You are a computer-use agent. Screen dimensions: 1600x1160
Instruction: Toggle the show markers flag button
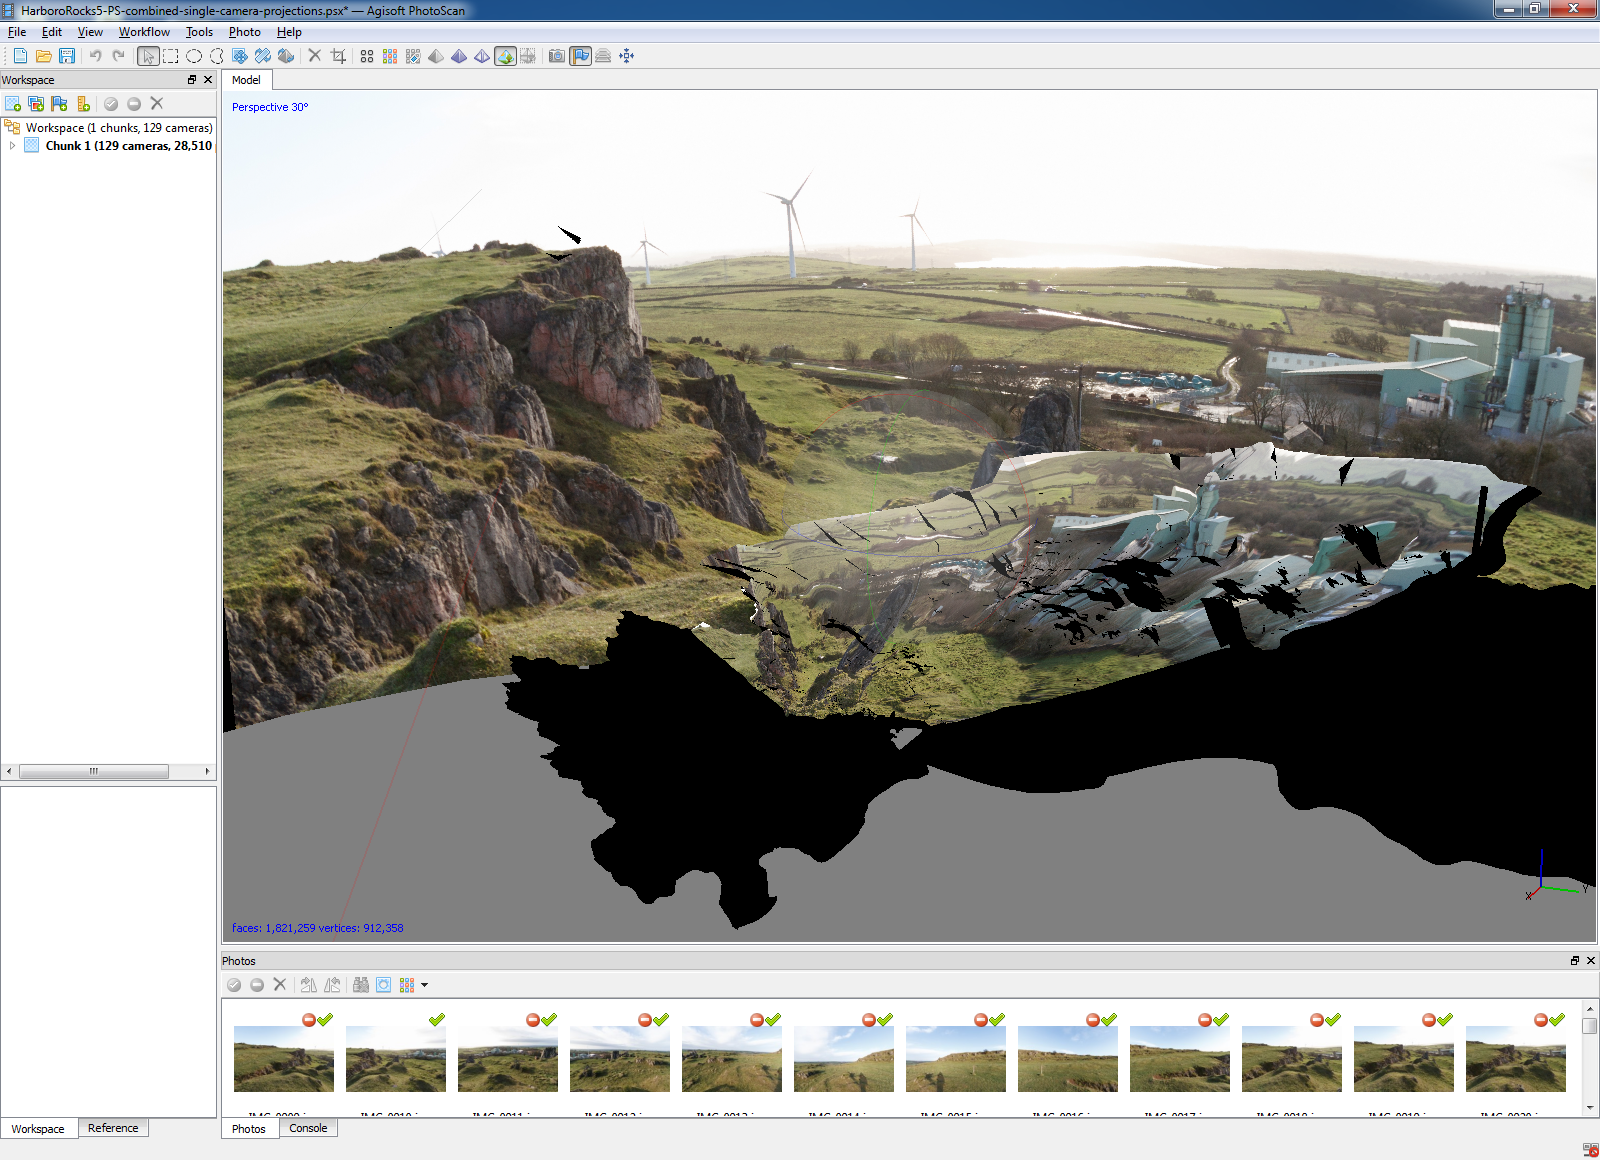pyautogui.click(x=581, y=56)
